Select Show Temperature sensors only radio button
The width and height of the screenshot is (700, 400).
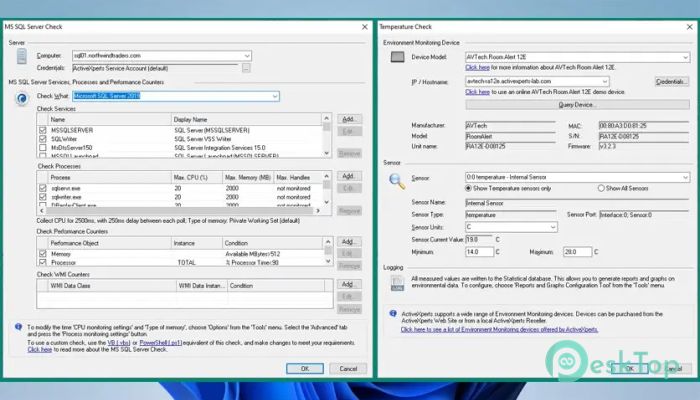pos(468,188)
